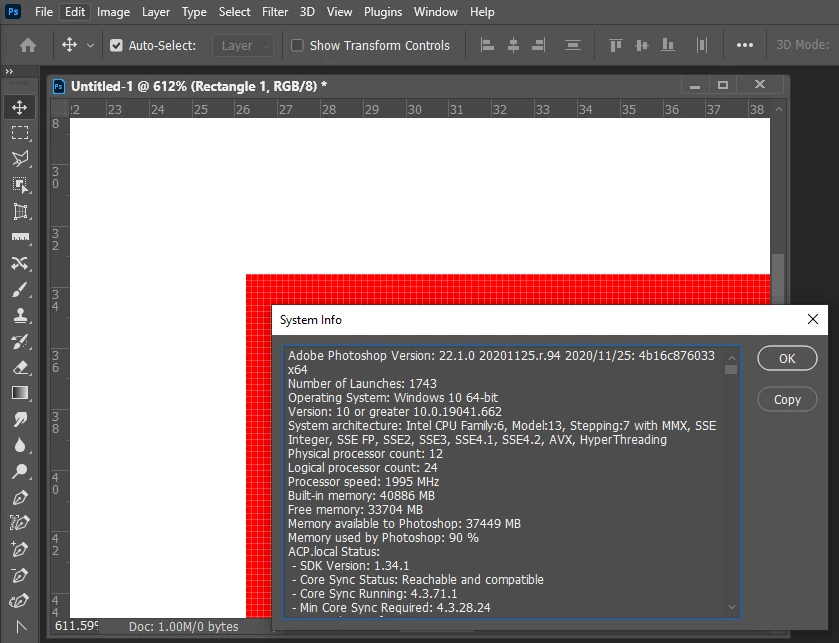The width and height of the screenshot is (839, 643).
Task: Toggle the Auto-Select checkbox
Action: coord(116,45)
